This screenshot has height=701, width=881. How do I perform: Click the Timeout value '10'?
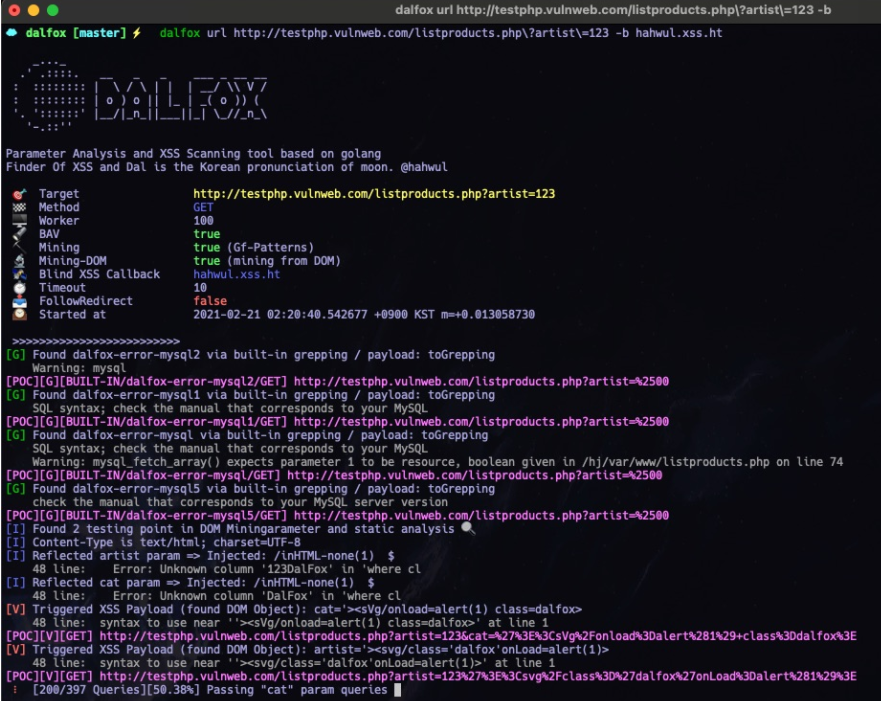coord(199,288)
